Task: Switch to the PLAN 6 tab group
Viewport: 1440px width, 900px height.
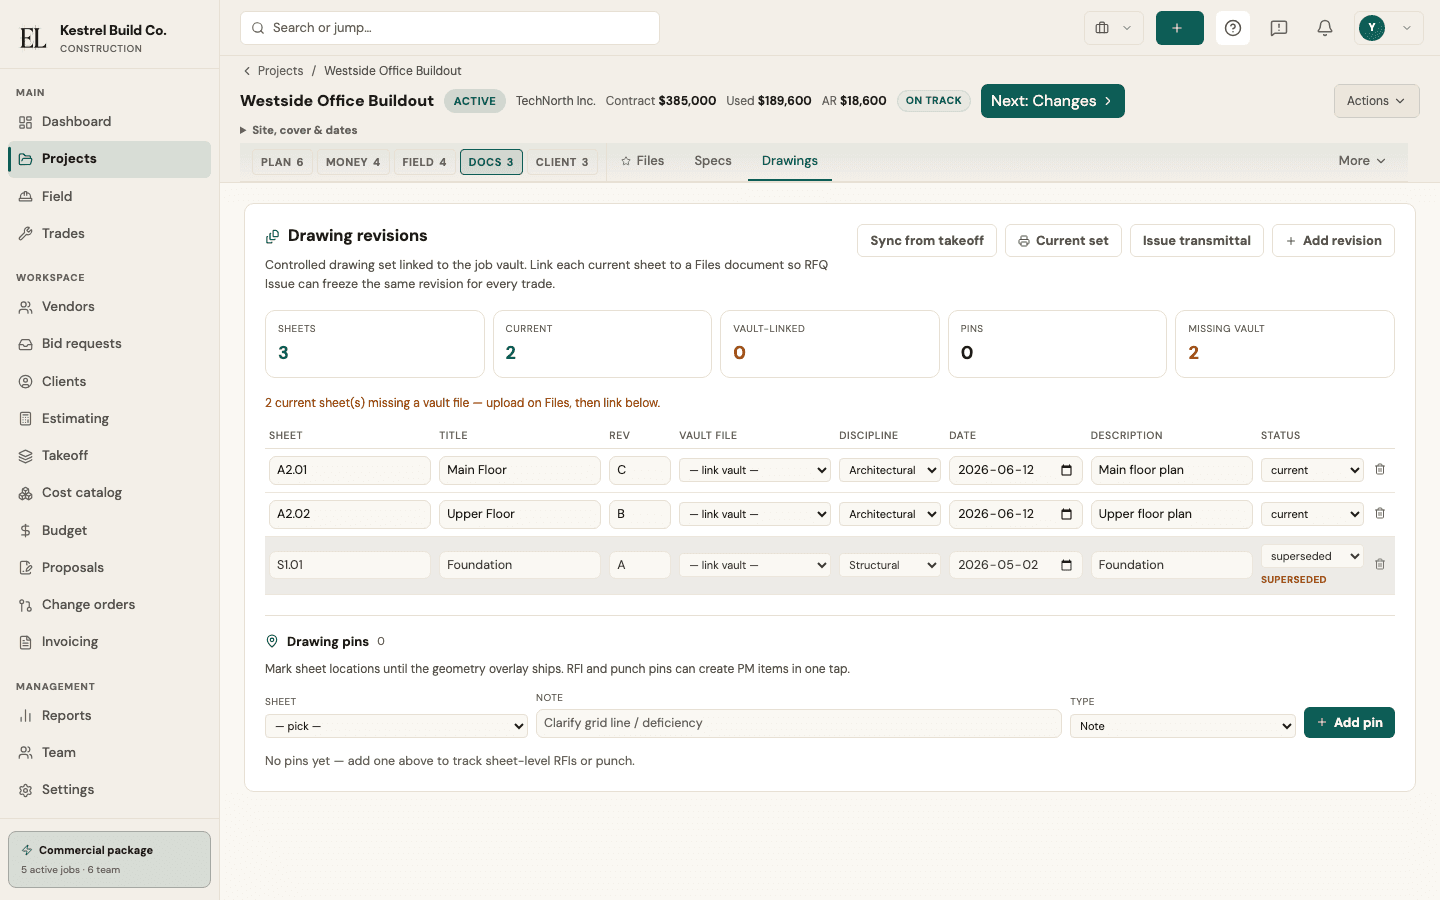Action: pos(282,162)
